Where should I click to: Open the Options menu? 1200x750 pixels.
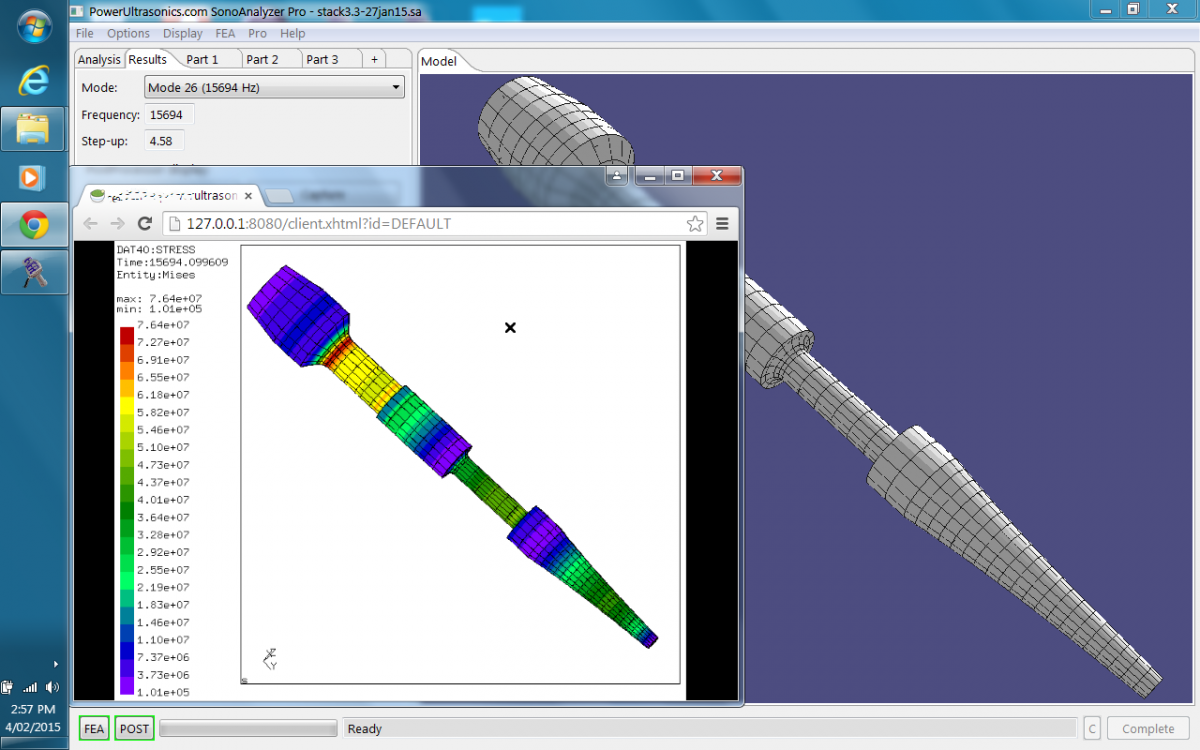coord(128,33)
